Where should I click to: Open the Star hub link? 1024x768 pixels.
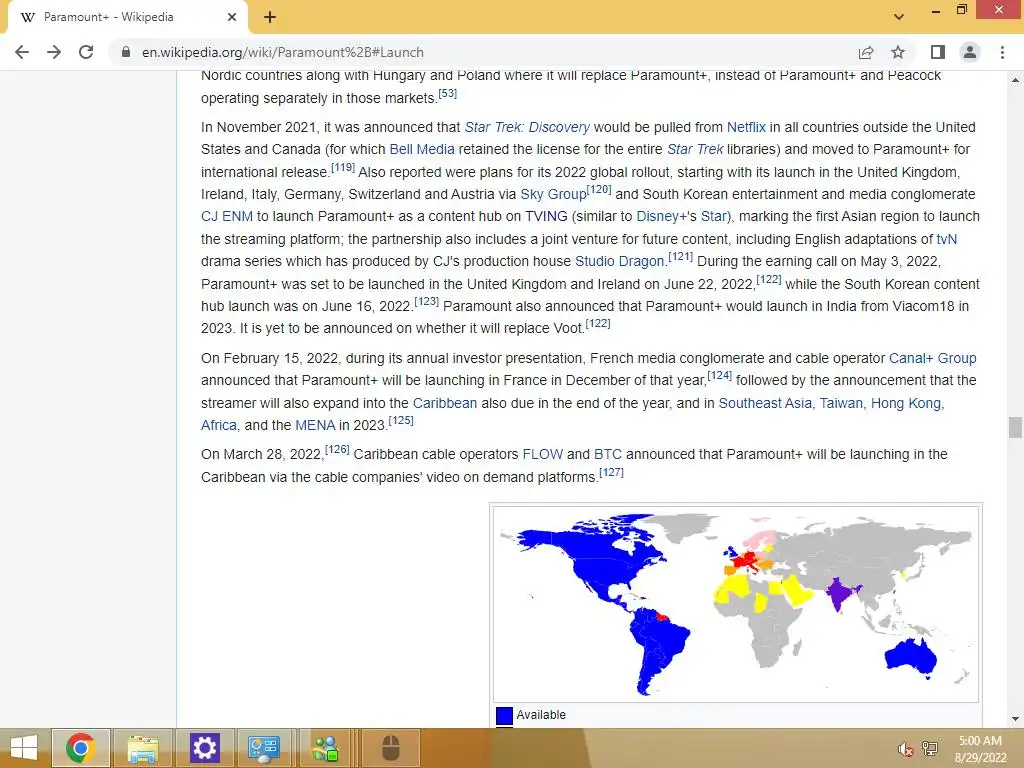[x=714, y=217]
